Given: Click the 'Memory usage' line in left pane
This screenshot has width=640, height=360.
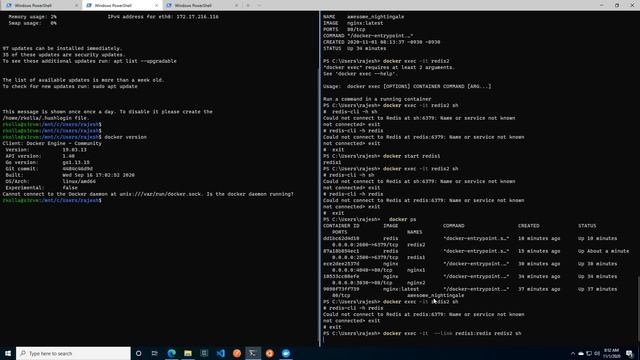Looking at the screenshot, I should tap(32, 17).
